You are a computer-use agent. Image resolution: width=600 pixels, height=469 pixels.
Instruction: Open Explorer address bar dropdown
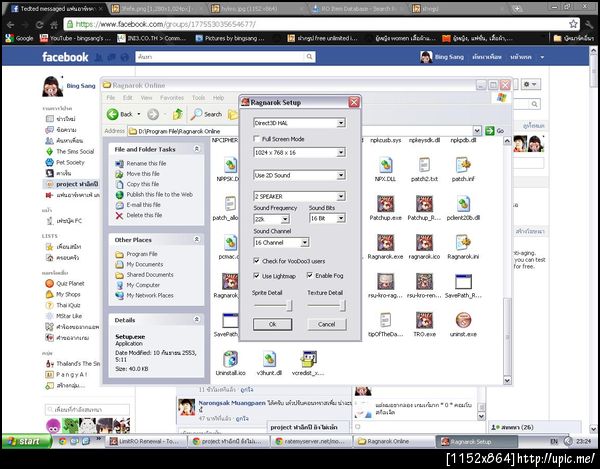click(477, 131)
